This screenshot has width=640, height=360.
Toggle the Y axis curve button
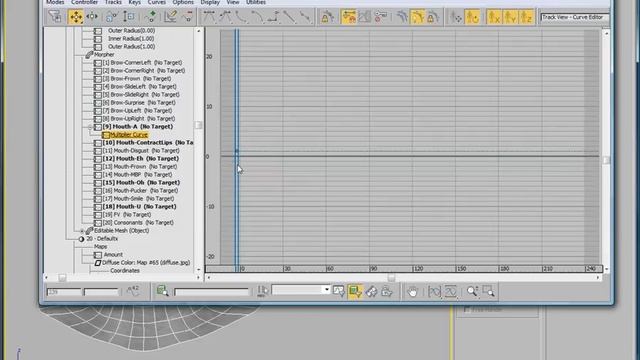510,17
